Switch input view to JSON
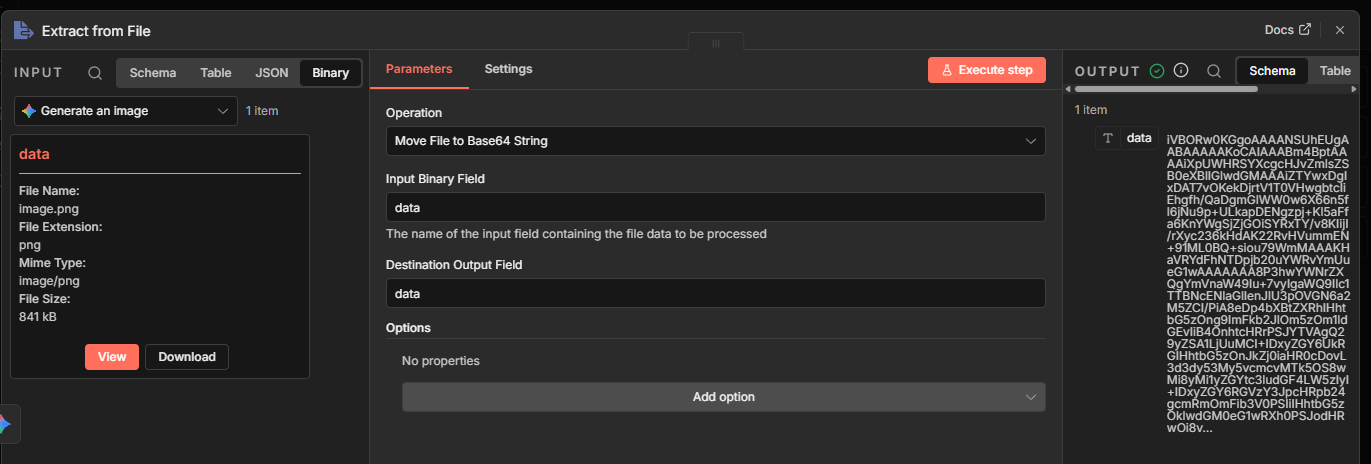Screen dimensions: 1371x464 272,73
